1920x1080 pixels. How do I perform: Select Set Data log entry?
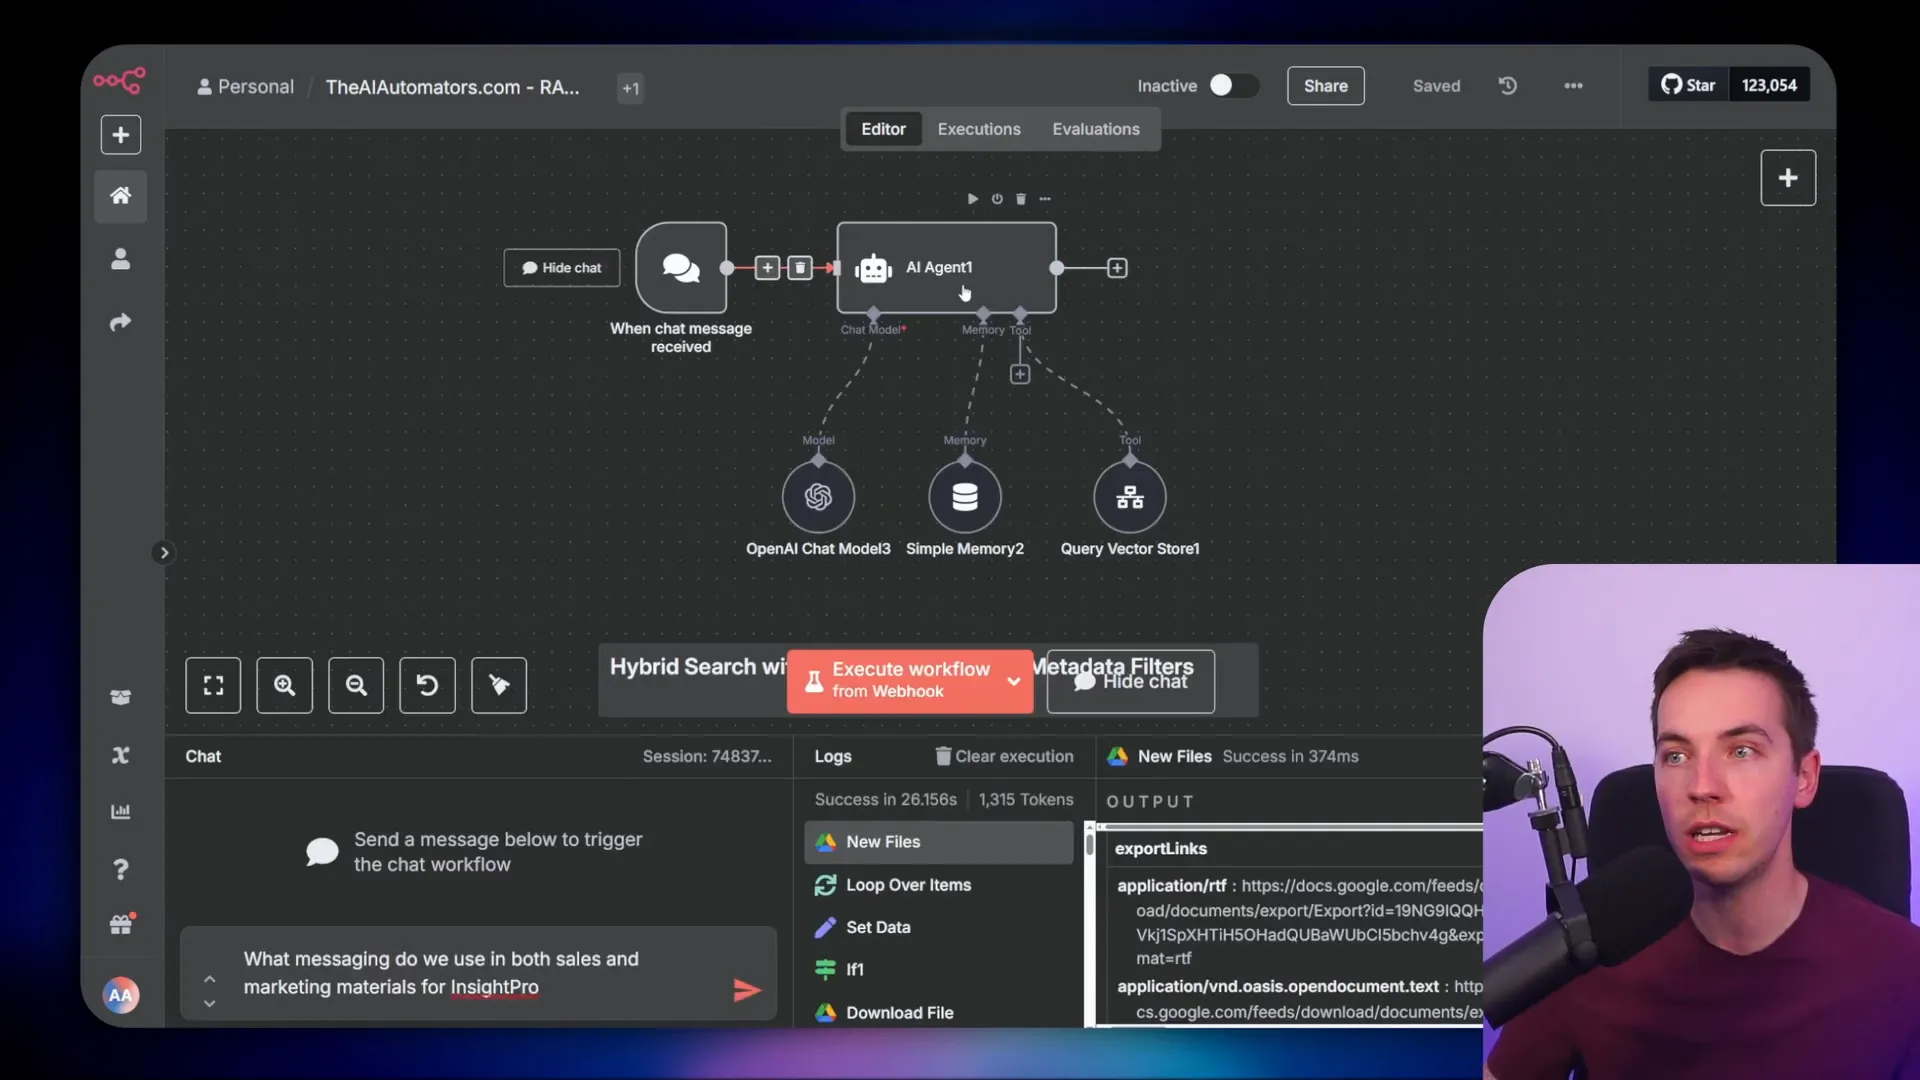click(x=939, y=927)
